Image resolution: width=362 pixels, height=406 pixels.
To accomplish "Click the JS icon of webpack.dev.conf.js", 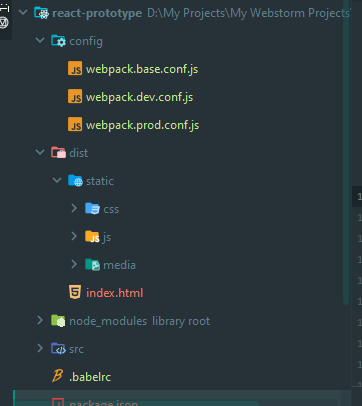I will (x=75, y=97).
